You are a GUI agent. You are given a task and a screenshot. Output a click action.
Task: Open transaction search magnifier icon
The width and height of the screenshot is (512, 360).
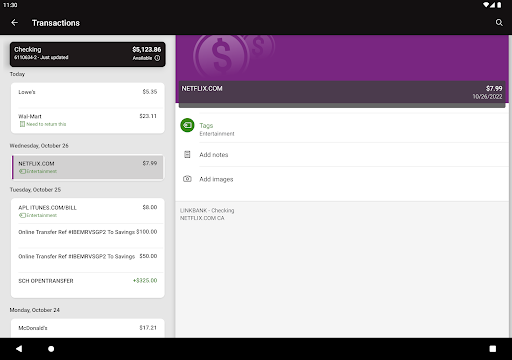click(499, 23)
